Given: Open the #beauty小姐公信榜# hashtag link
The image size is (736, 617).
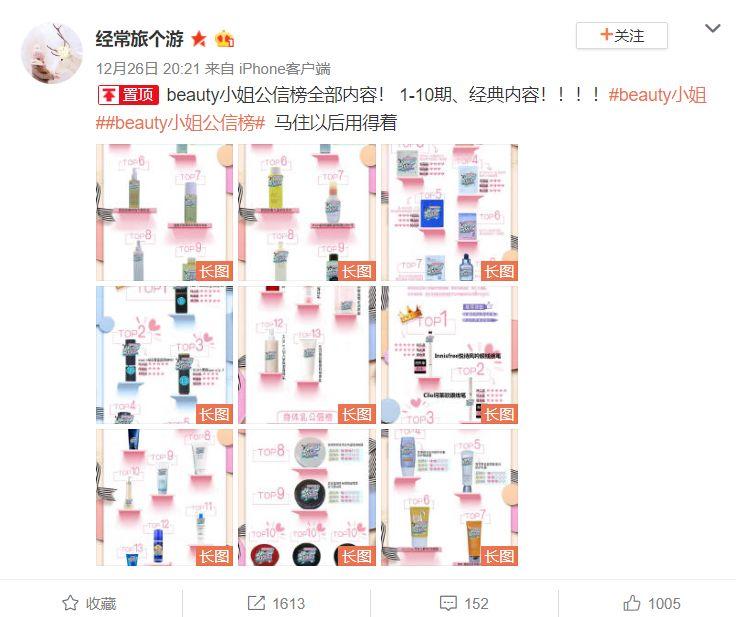Looking at the screenshot, I should click(x=181, y=123).
